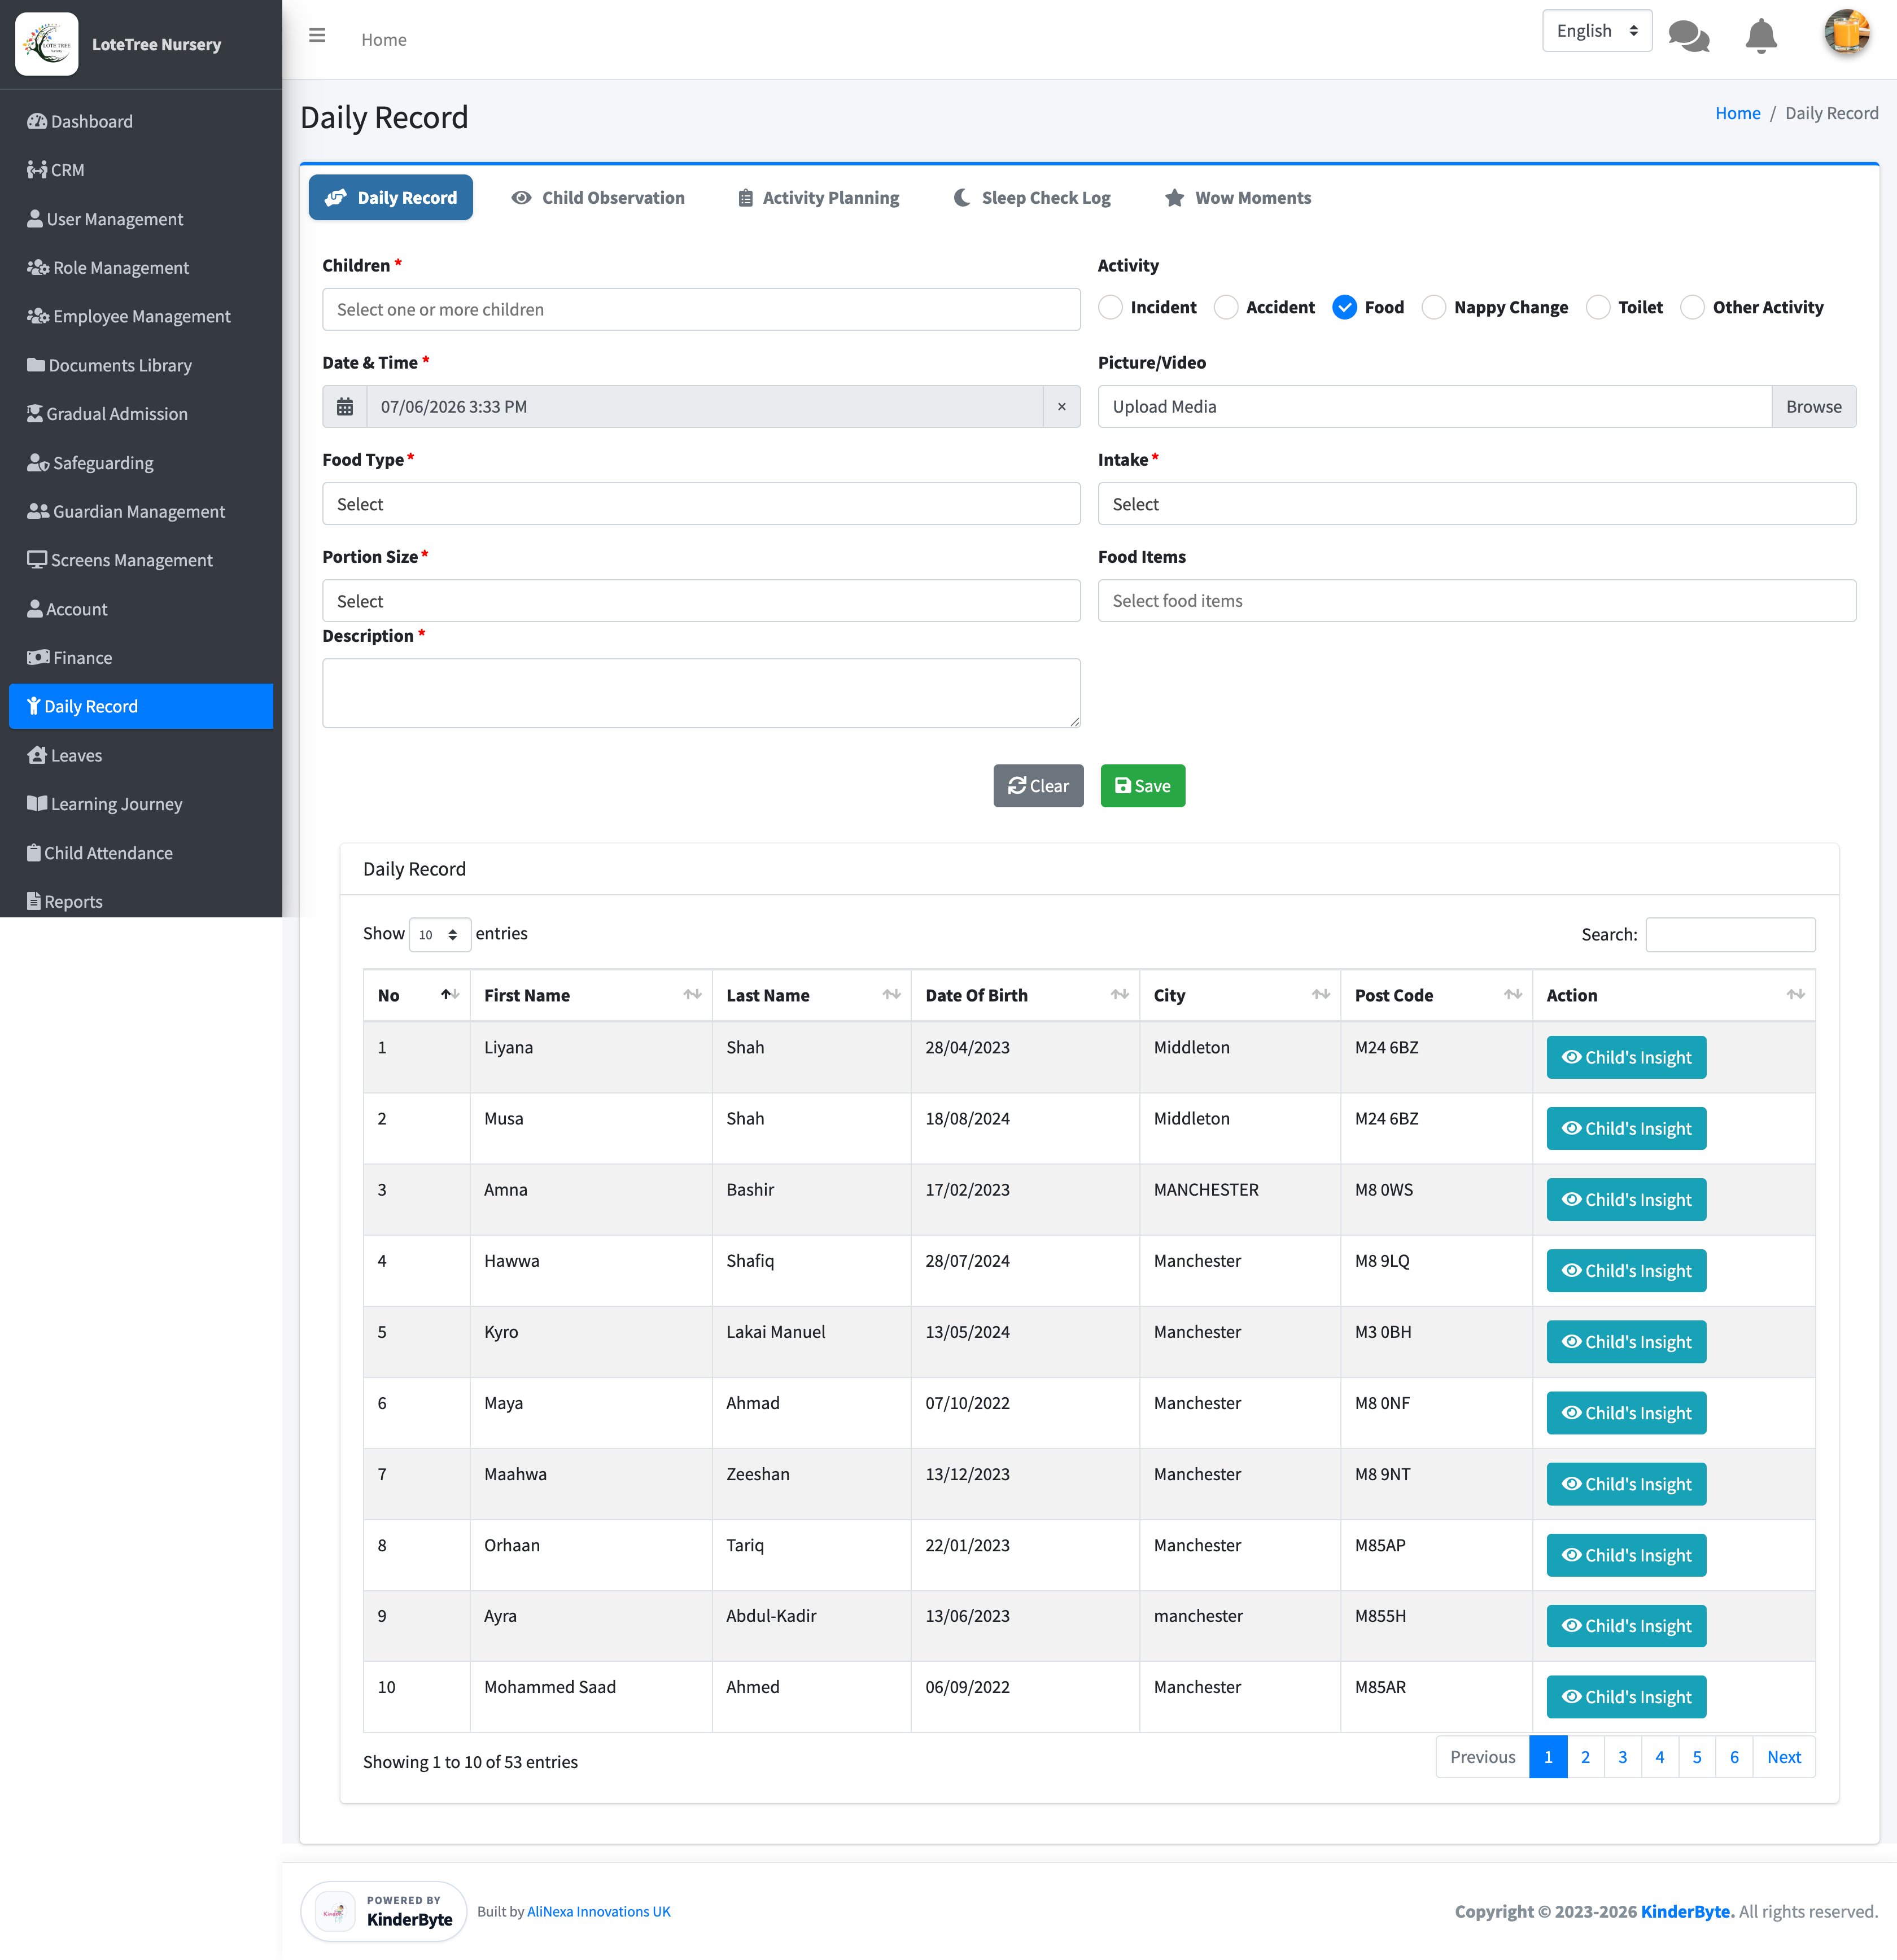Image resolution: width=1897 pixels, height=1960 pixels.
Task: Open the Food Type dropdown
Action: click(701, 504)
